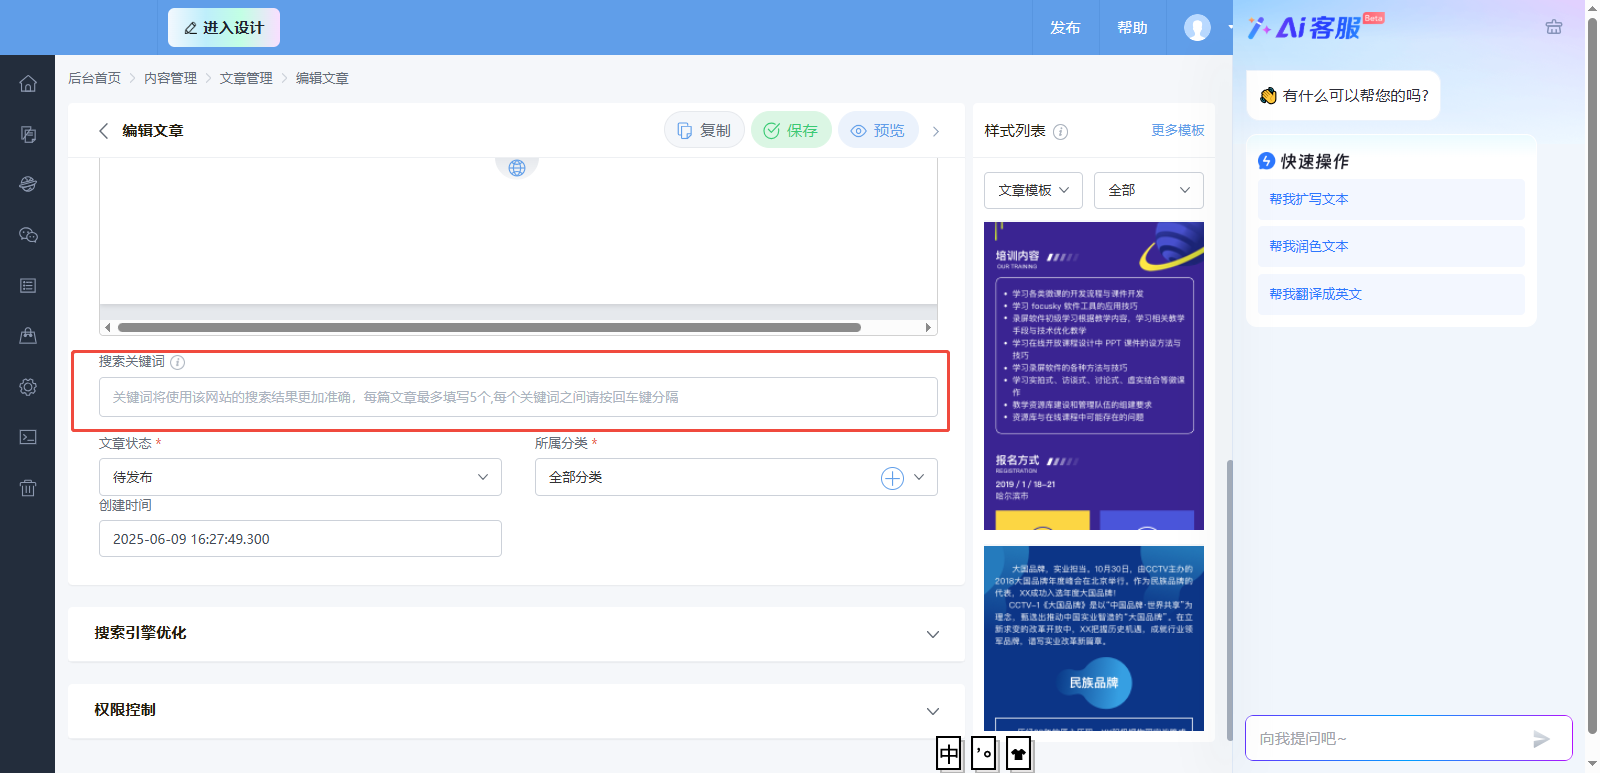Click the 进入设计 button
This screenshot has width=1600, height=773.
coord(224,28)
